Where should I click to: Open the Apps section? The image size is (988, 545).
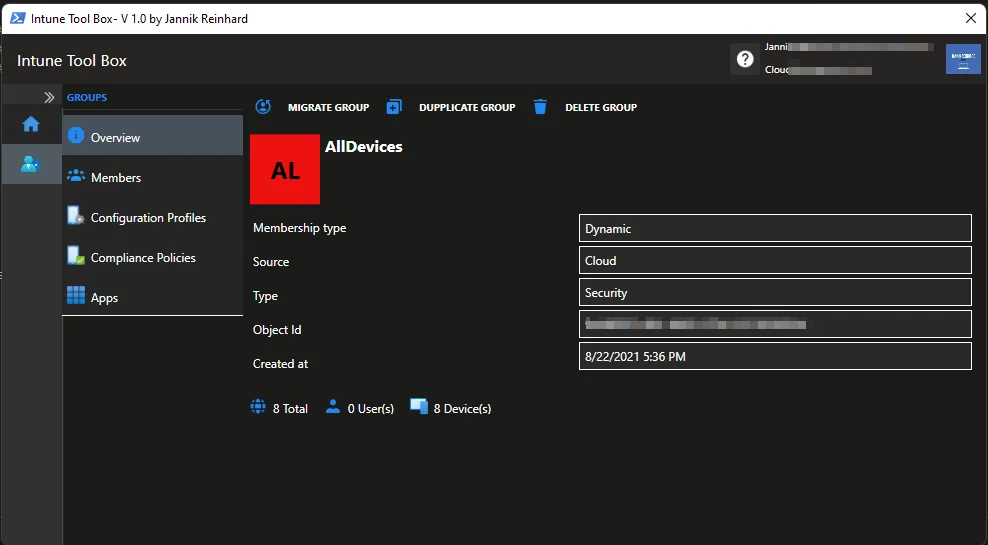(152, 297)
